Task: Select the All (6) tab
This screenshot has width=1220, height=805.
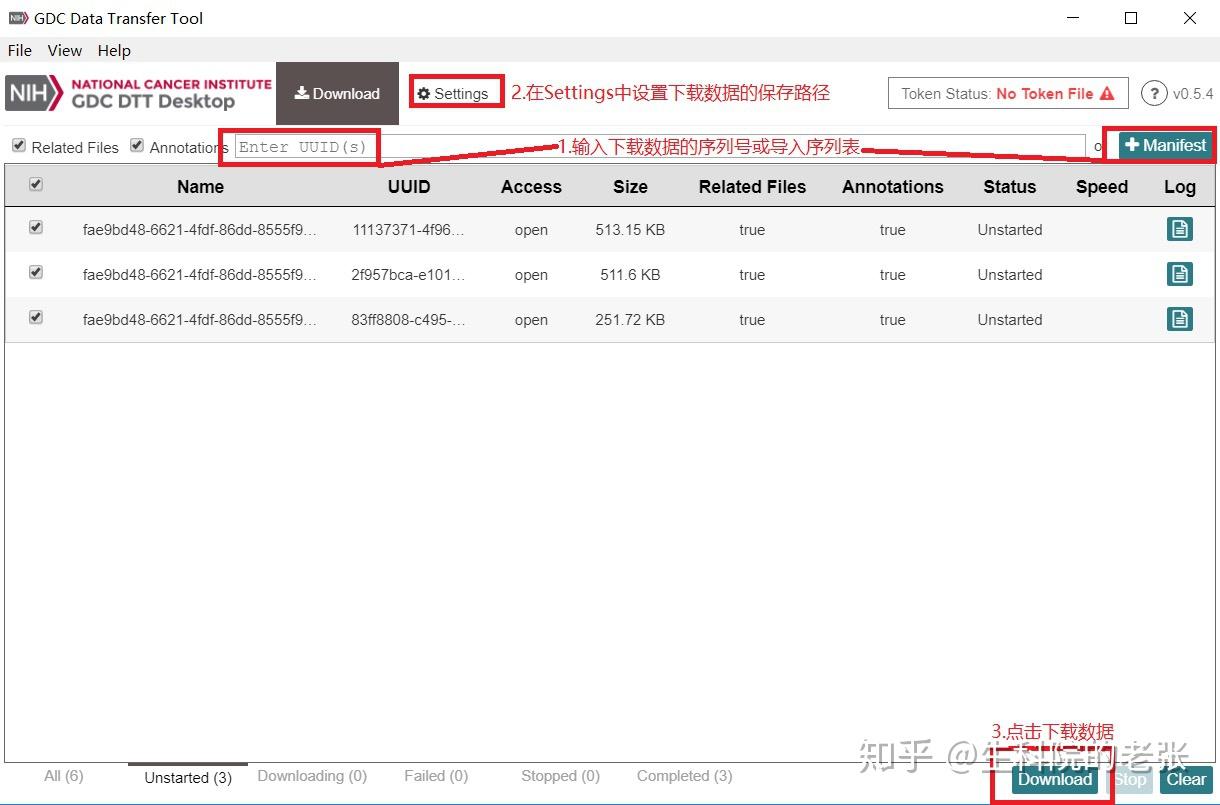Action: point(63,775)
